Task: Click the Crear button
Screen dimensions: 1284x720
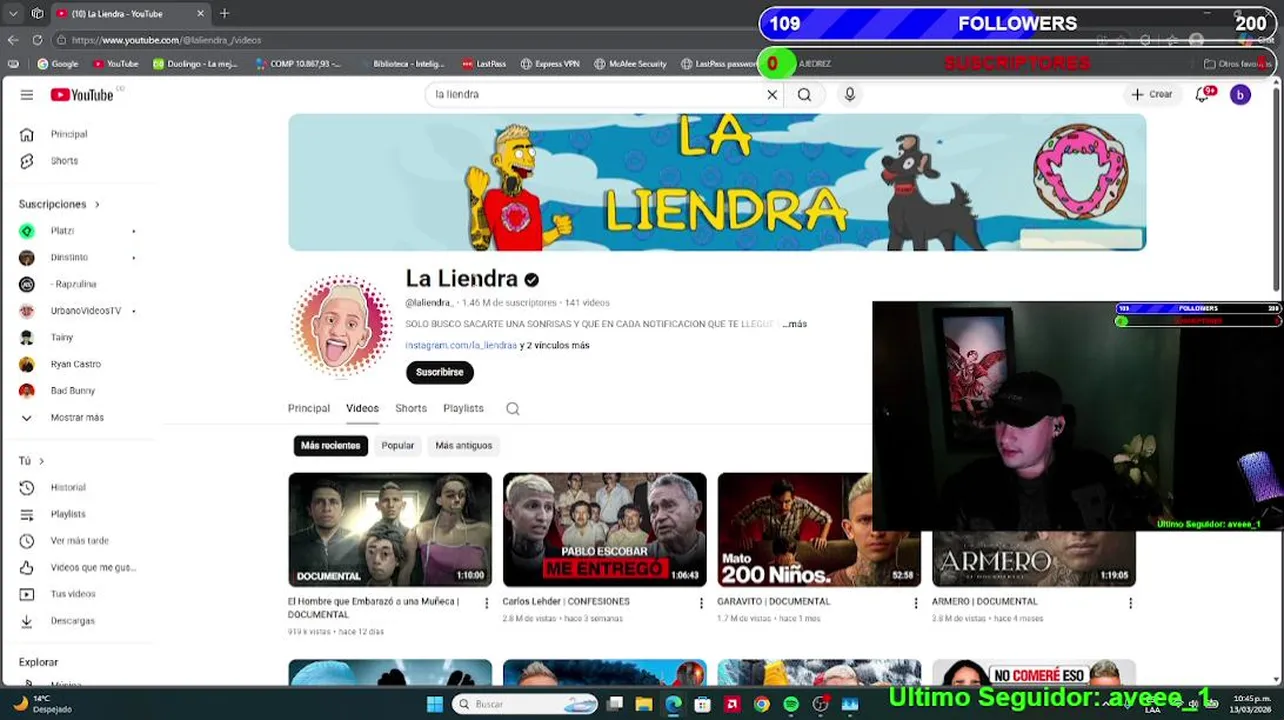Action: point(1152,95)
